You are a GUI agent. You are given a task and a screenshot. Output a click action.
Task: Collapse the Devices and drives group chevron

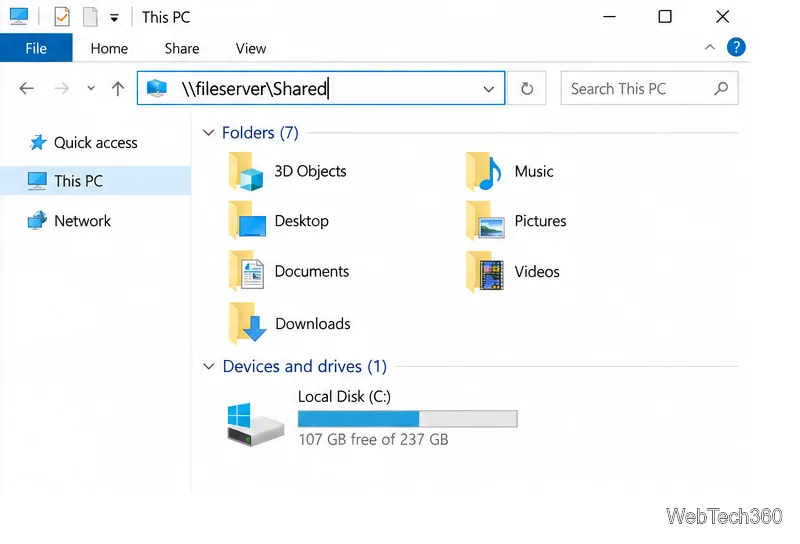208,366
